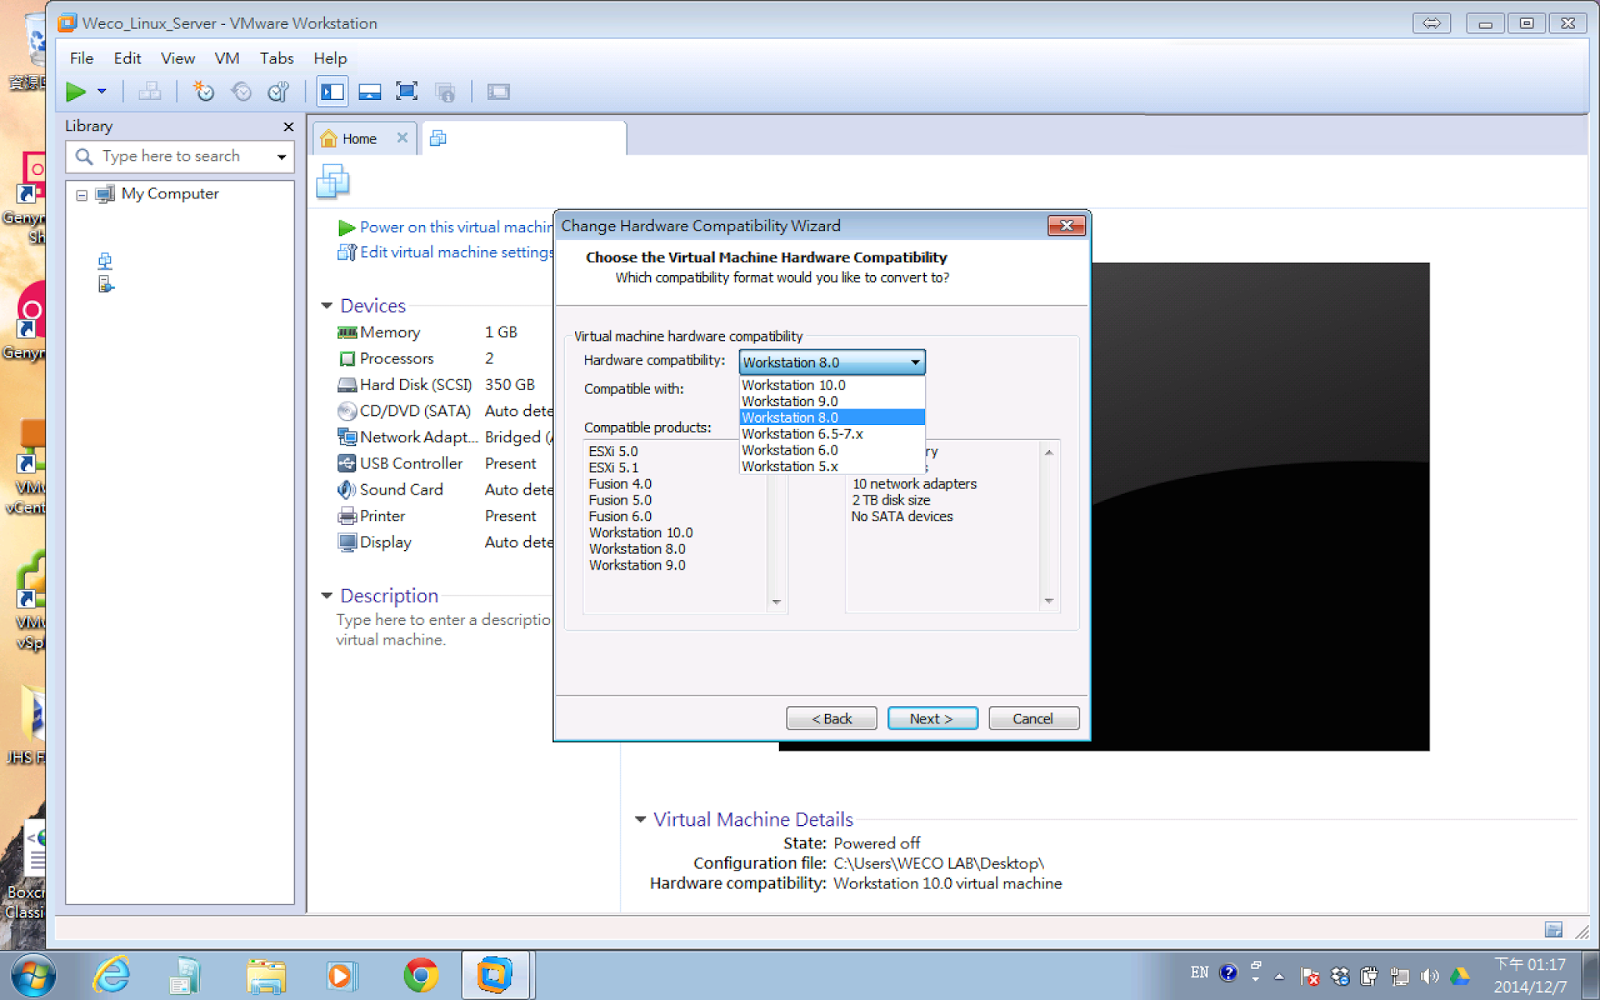Open the Snapshot Manager toolbar icon
This screenshot has height=1000, width=1600.
[279, 92]
